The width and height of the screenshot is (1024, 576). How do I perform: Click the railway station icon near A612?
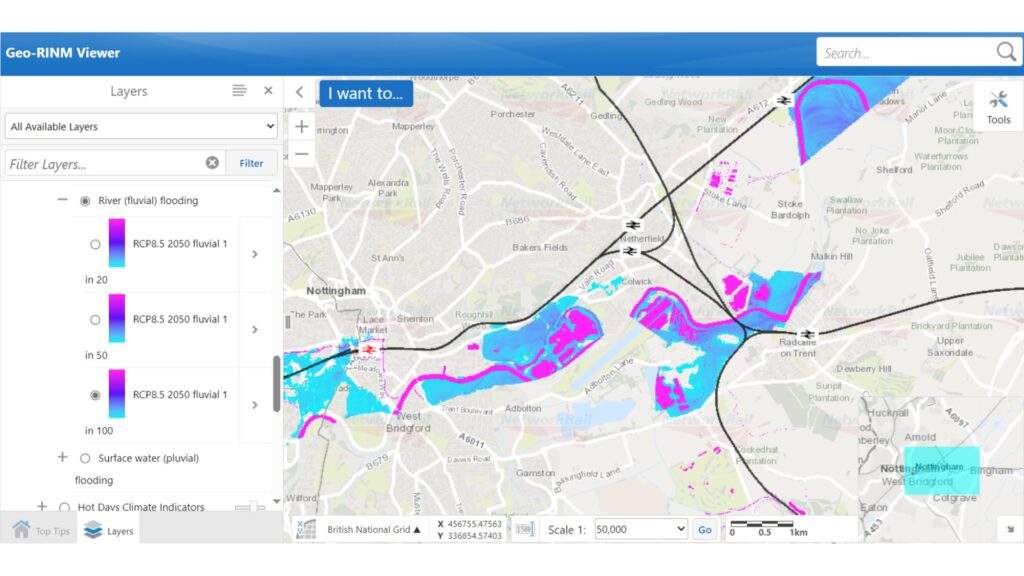783,100
